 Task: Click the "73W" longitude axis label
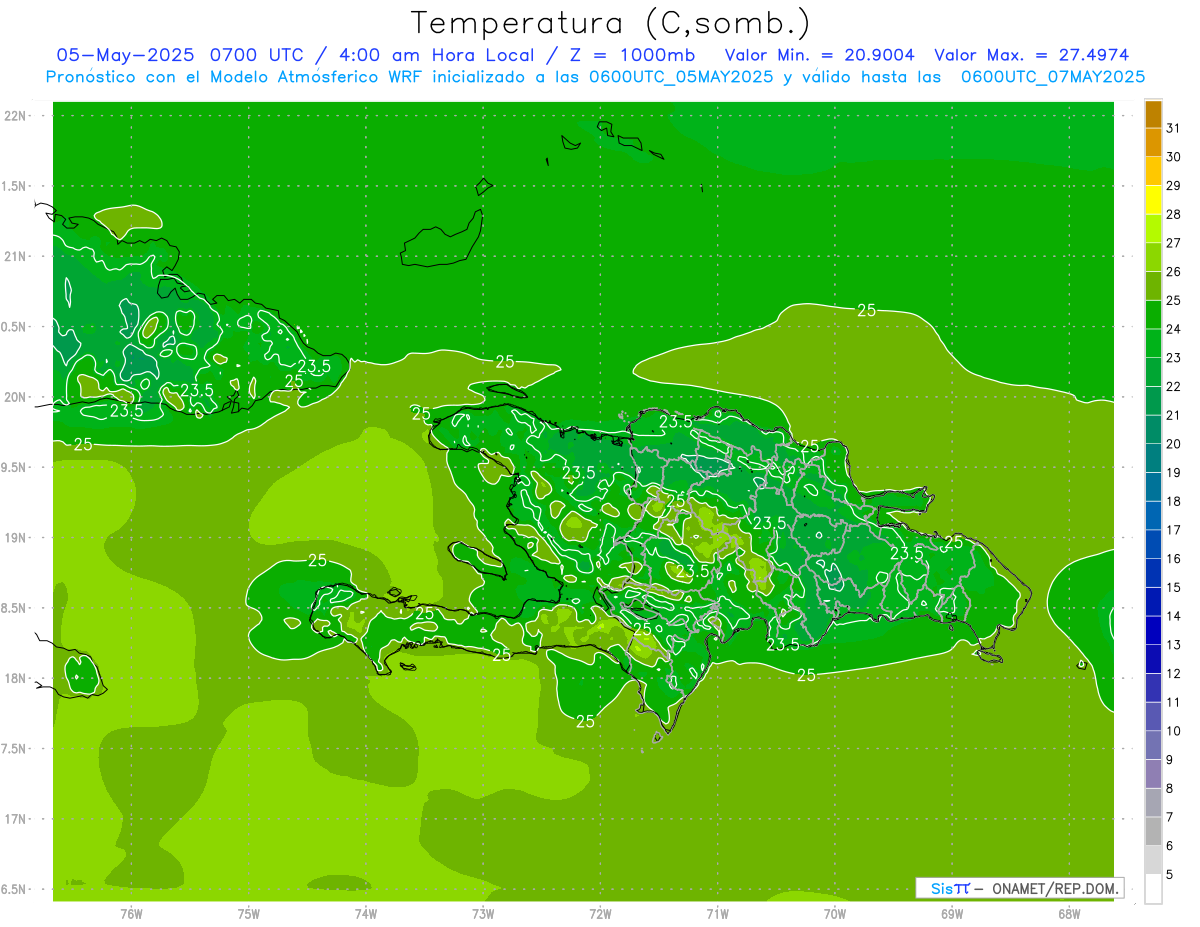pyautogui.click(x=483, y=913)
